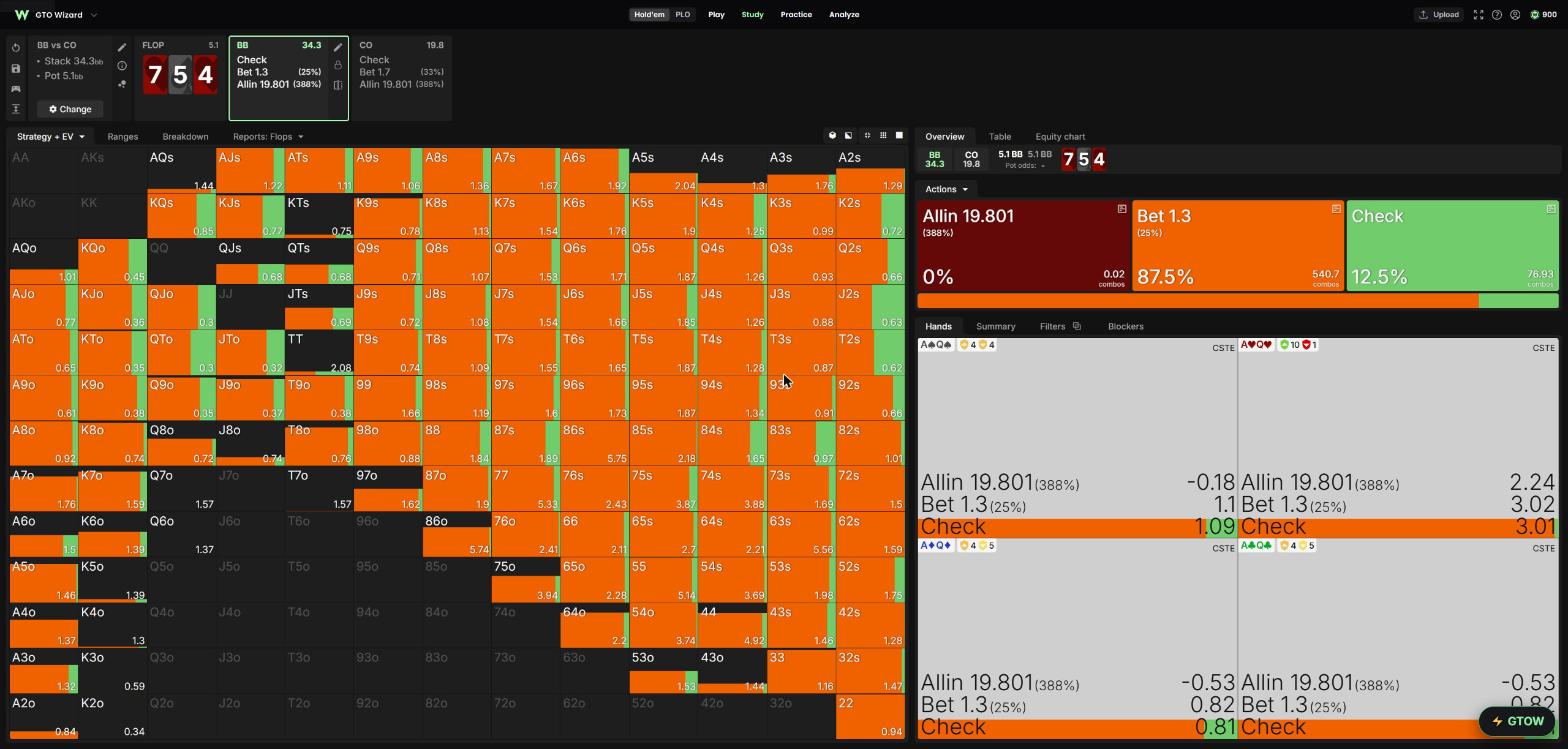Click the game controller practice icon
This screenshot has height=749, width=1568.
16,88
